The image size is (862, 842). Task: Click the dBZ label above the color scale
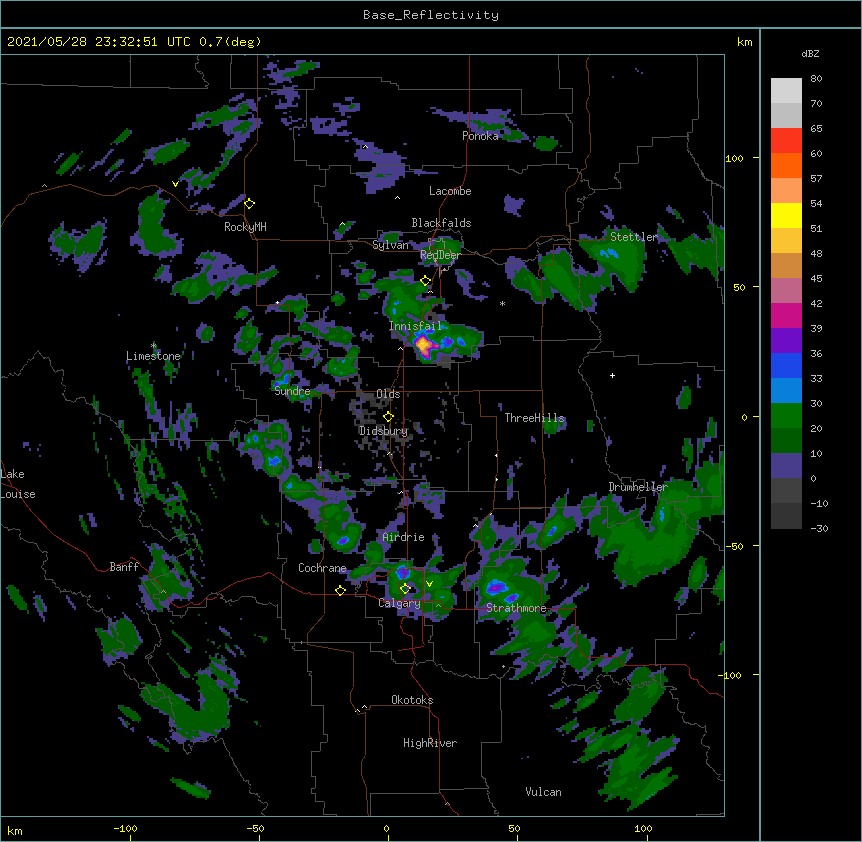coord(810,53)
